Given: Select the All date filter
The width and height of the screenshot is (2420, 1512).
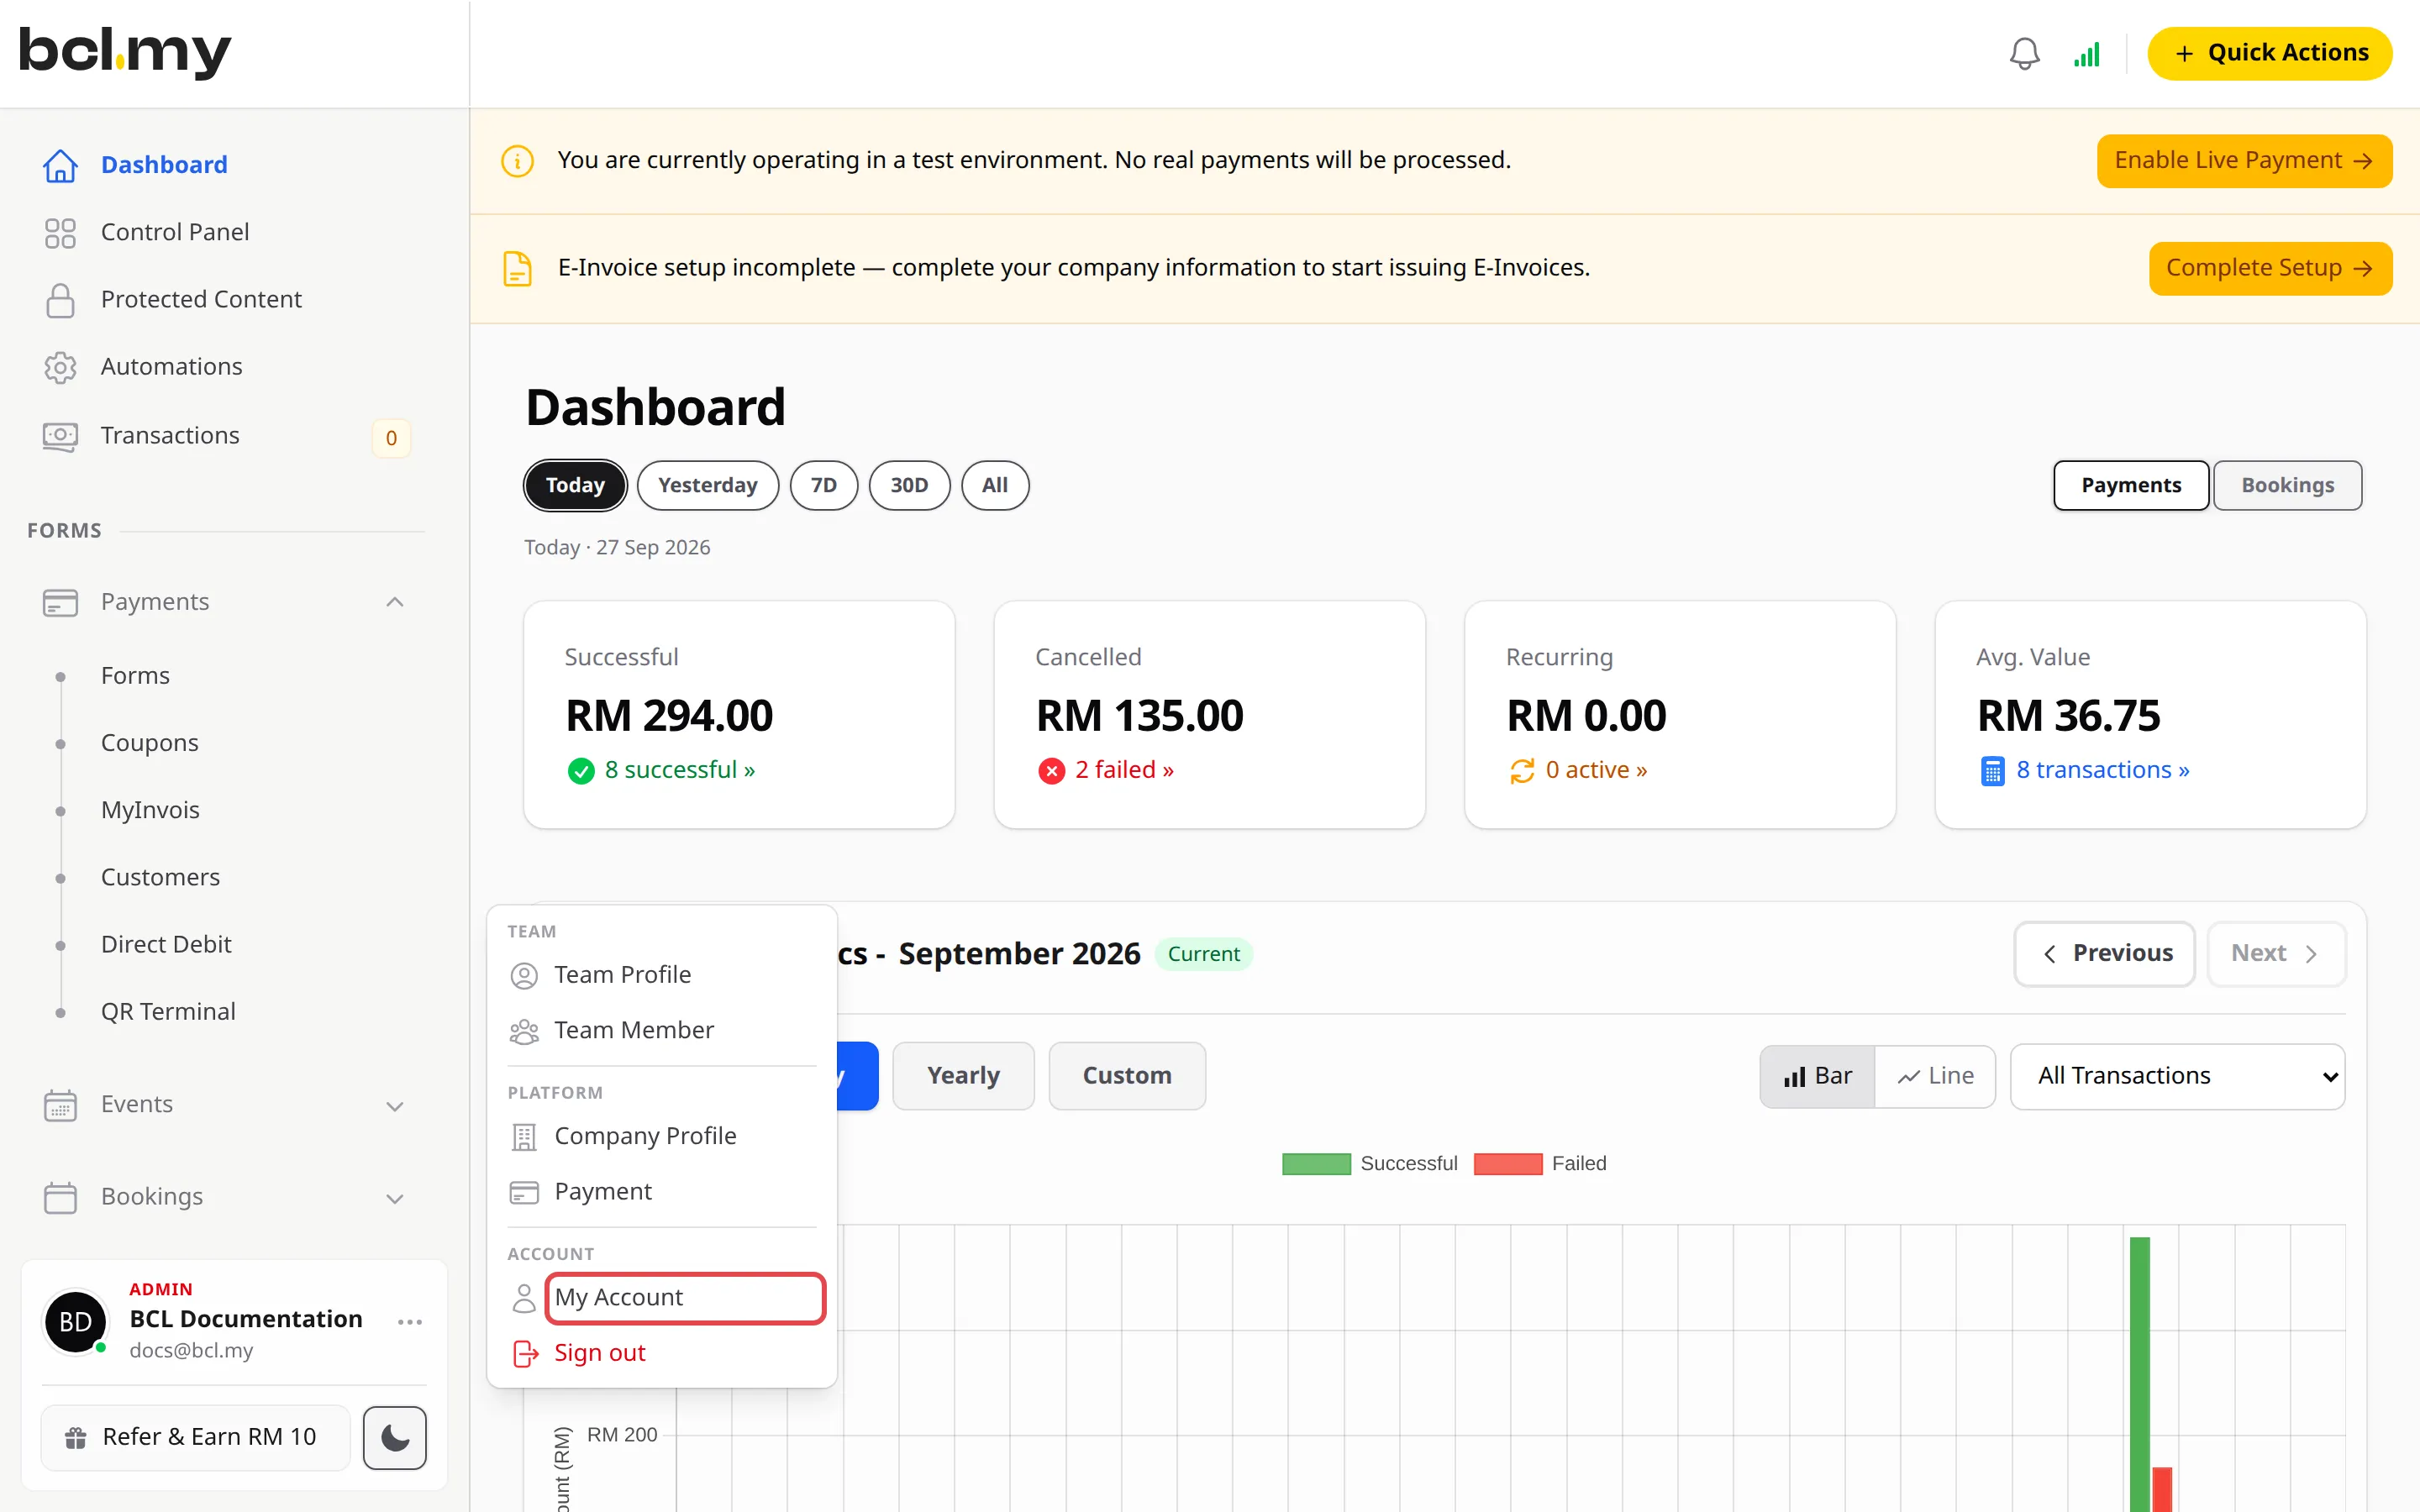Looking at the screenshot, I should click(995, 485).
